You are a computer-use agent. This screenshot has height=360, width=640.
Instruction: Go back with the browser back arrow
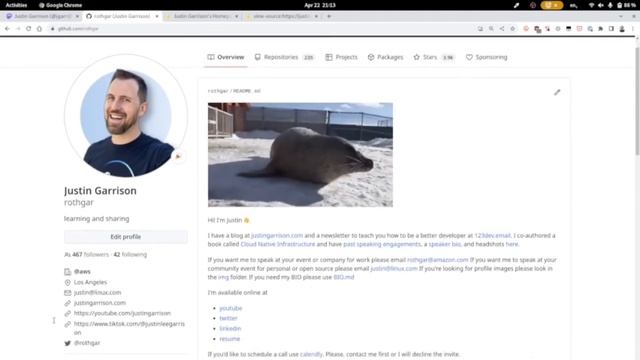point(7,29)
